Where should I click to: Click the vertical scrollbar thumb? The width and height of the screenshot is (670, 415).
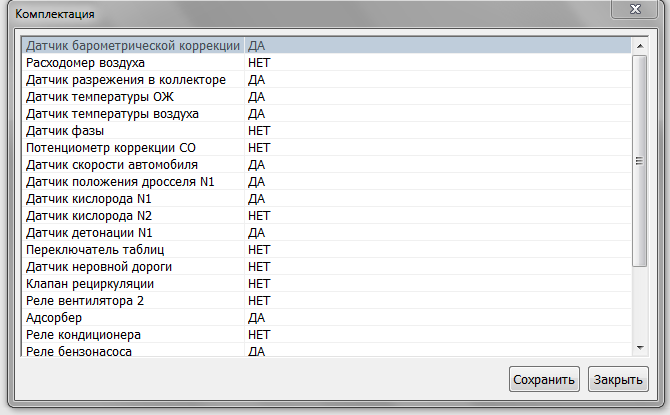tap(640, 160)
